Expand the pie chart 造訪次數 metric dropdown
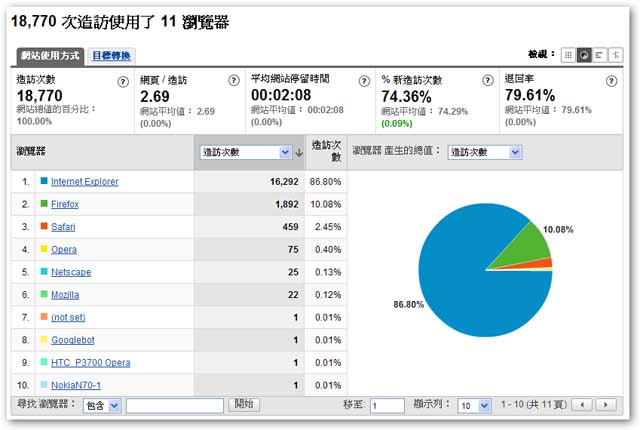The height and width of the screenshot is (430, 640). click(485, 152)
